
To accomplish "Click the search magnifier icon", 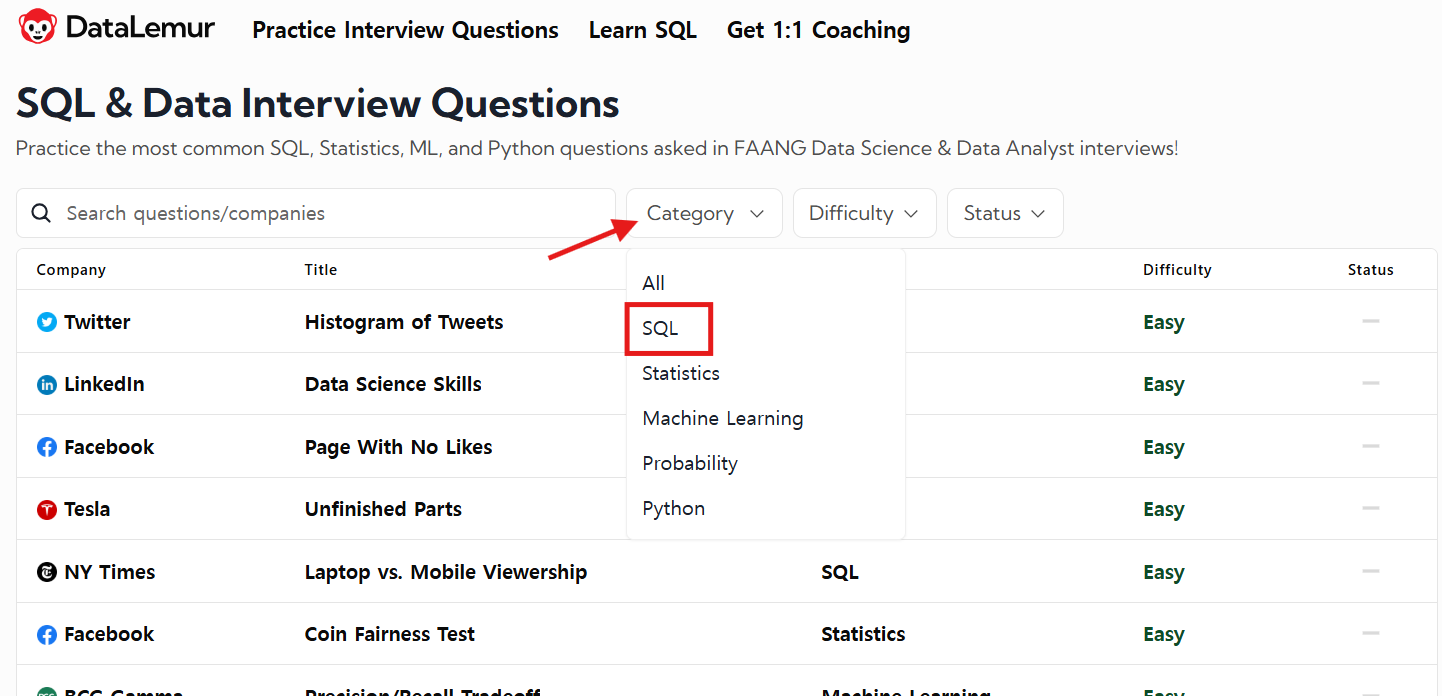I will point(41,213).
